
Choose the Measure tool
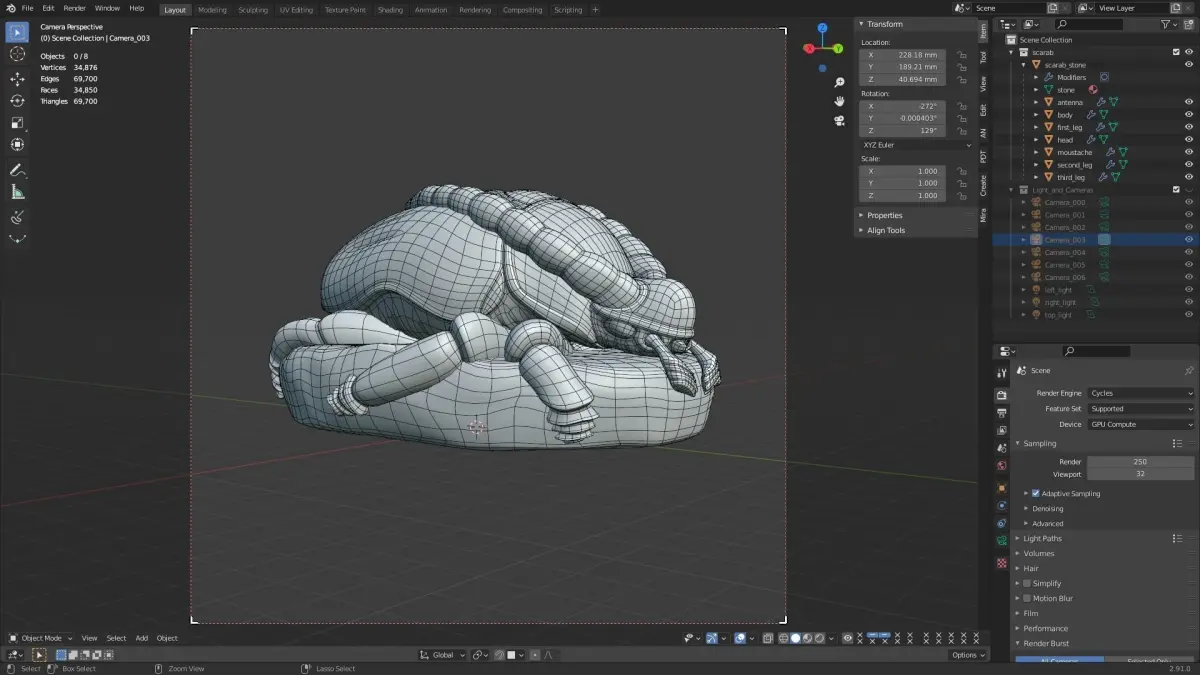pyautogui.click(x=17, y=192)
